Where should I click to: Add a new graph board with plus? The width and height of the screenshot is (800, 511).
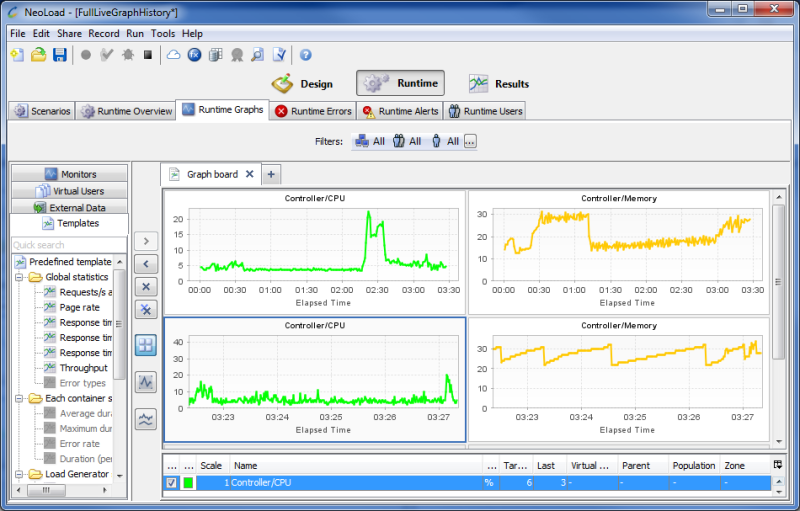click(x=271, y=174)
